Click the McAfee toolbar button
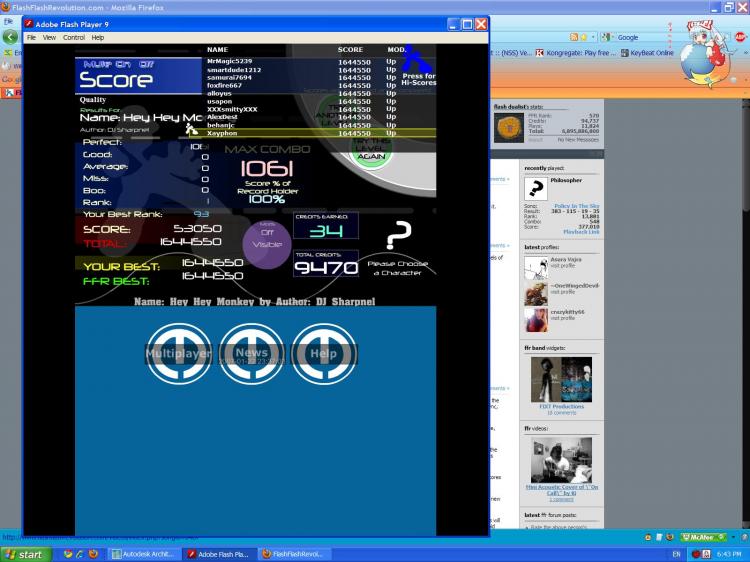This screenshot has width=750, height=562. pyautogui.click(x=704, y=538)
